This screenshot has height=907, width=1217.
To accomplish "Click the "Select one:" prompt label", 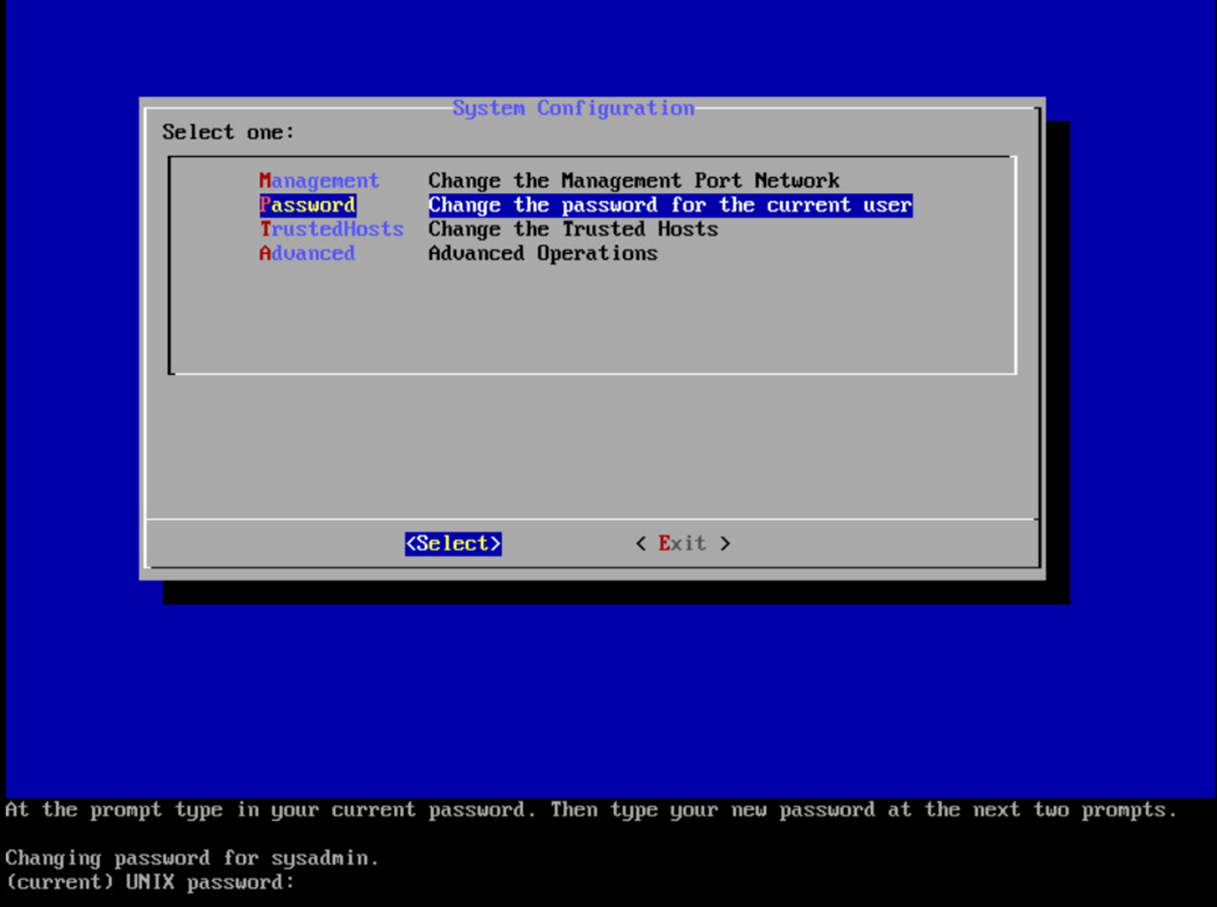I will click(229, 132).
